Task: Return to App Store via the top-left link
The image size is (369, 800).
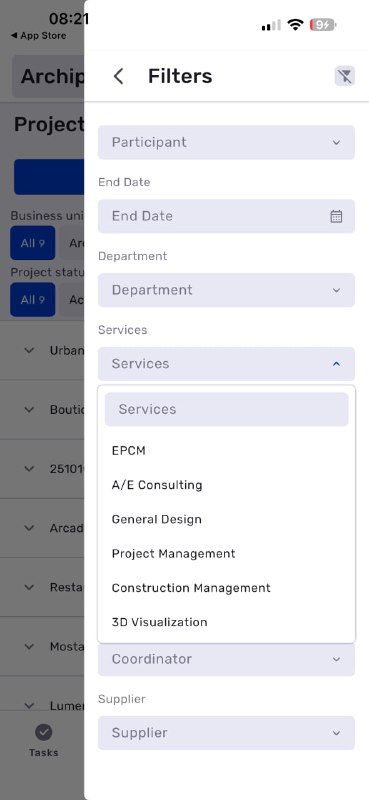Action: (38, 36)
